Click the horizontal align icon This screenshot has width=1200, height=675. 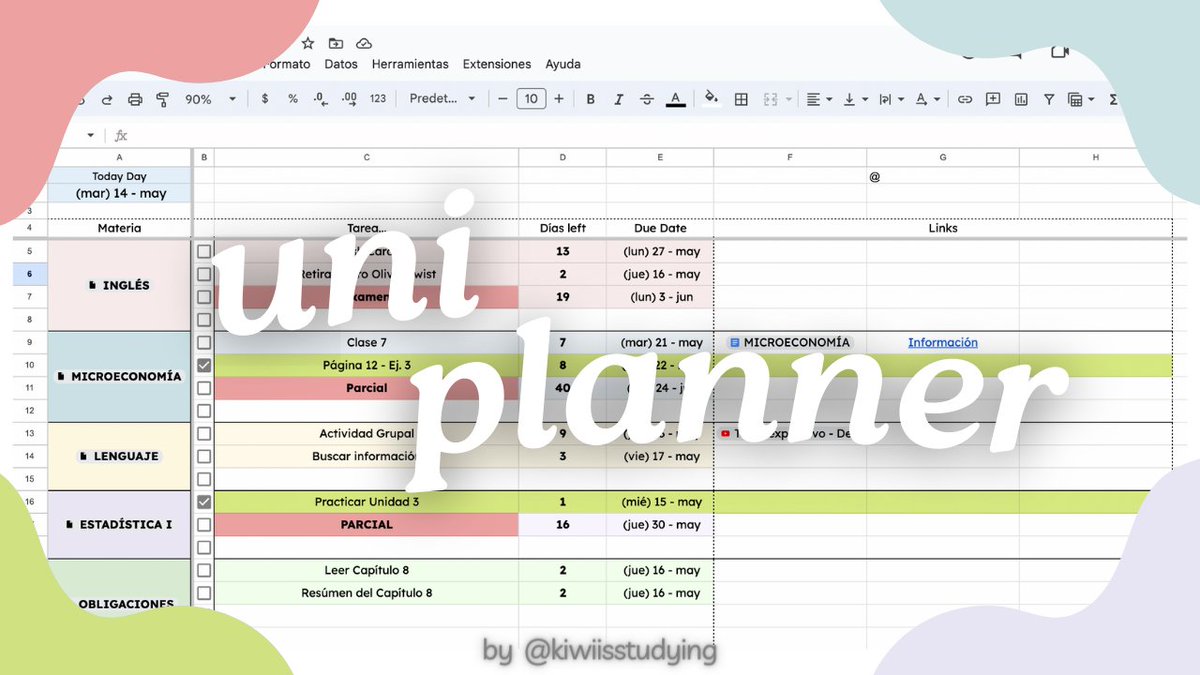813,99
